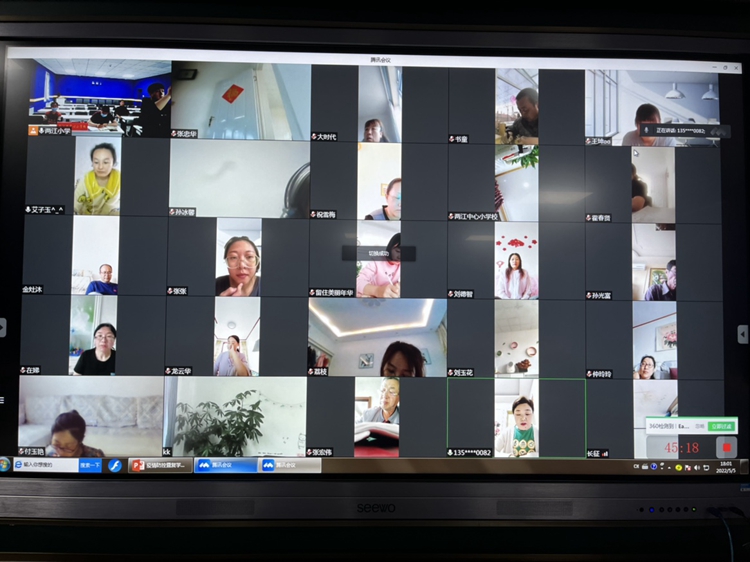
Task: Click green button in 360 popup
Action: pos(720,426)
